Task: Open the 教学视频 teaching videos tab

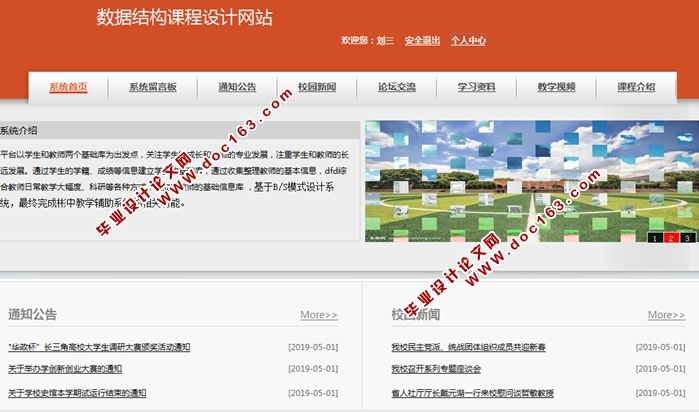Action: click(x=556, y=87)
